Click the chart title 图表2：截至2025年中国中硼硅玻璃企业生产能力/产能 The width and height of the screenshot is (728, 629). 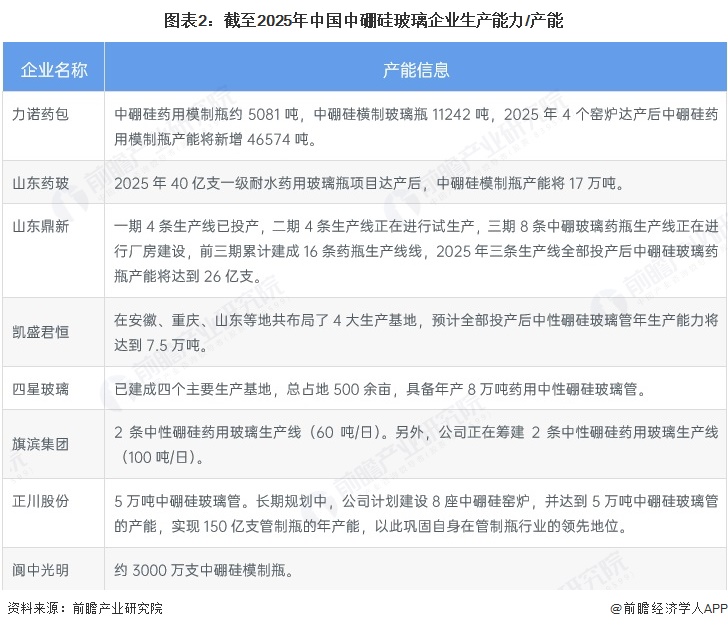pyautogui.click(x=364, y=21)
